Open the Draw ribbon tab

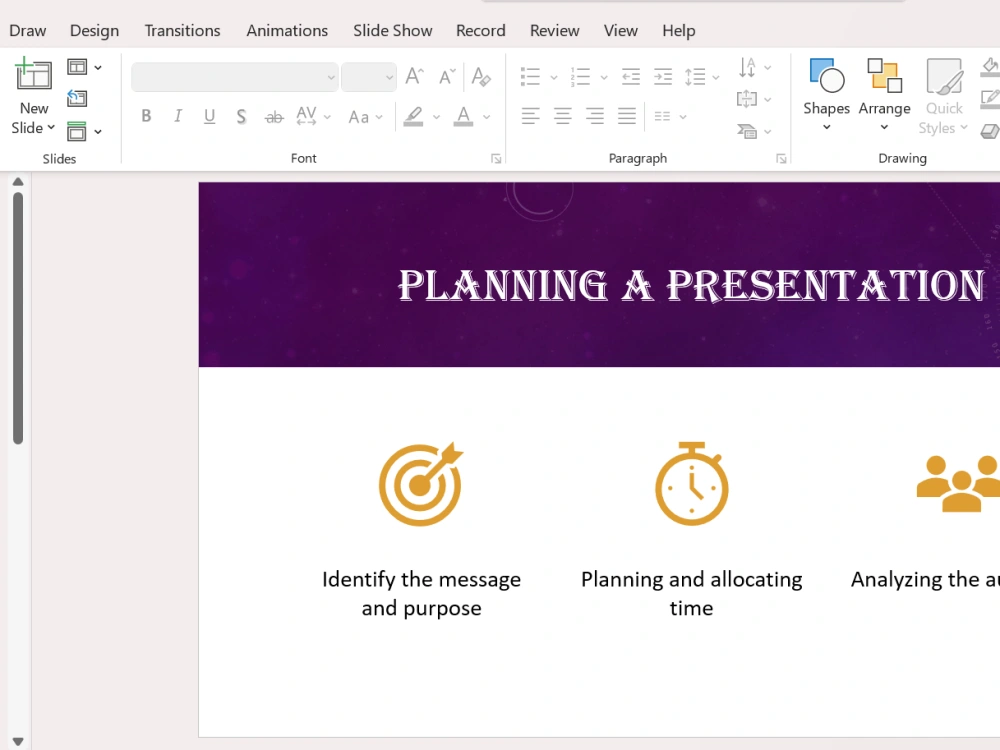pyautogui.click(x=27, y=31)
